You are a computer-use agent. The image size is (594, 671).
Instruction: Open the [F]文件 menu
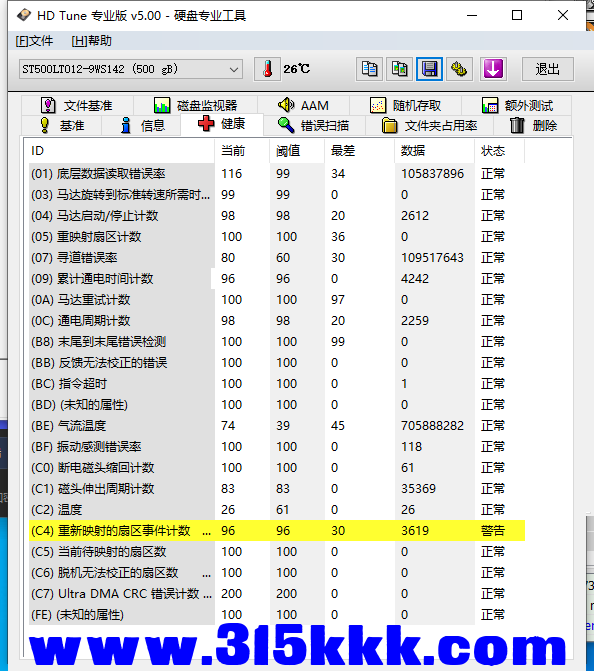[x=34, y=41]
